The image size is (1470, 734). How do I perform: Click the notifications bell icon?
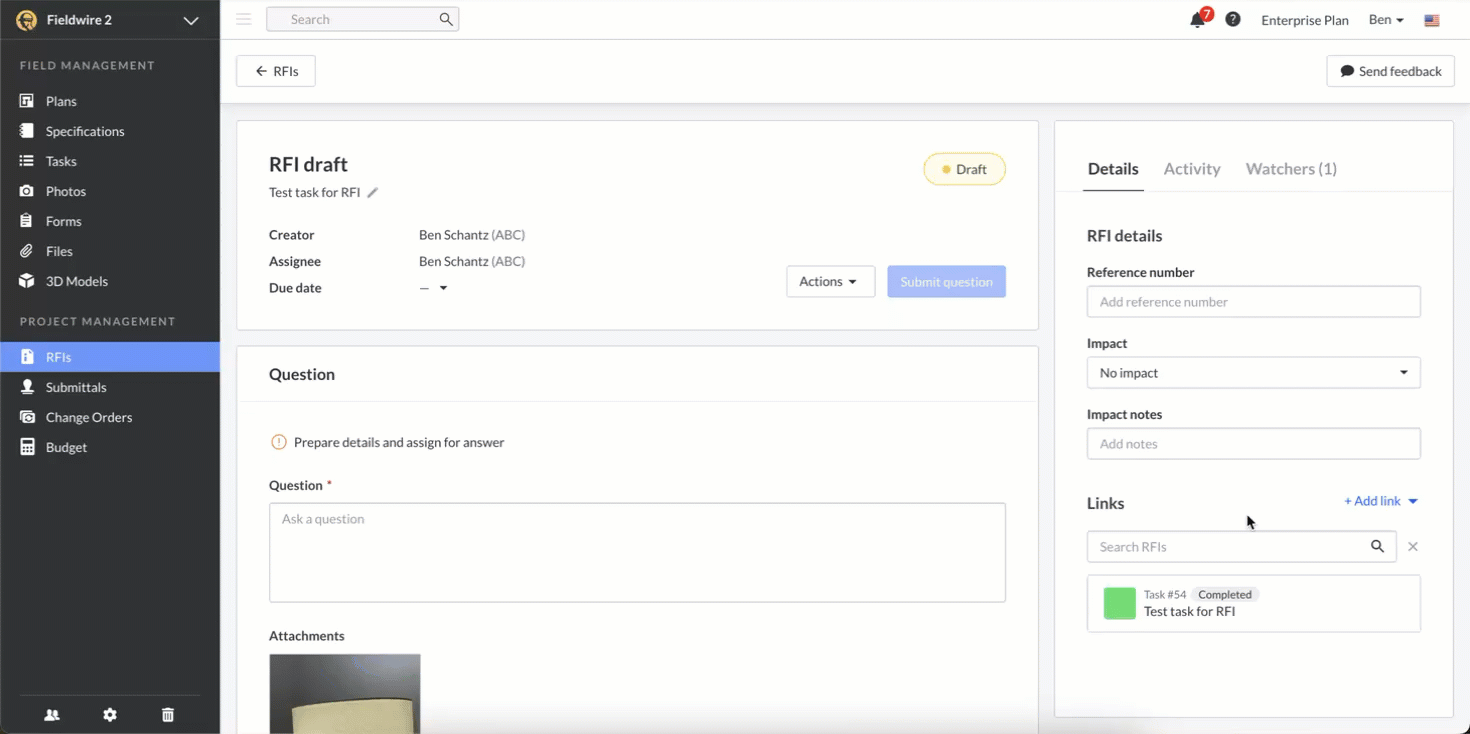pyautogui.click(x=1197, y=20)
